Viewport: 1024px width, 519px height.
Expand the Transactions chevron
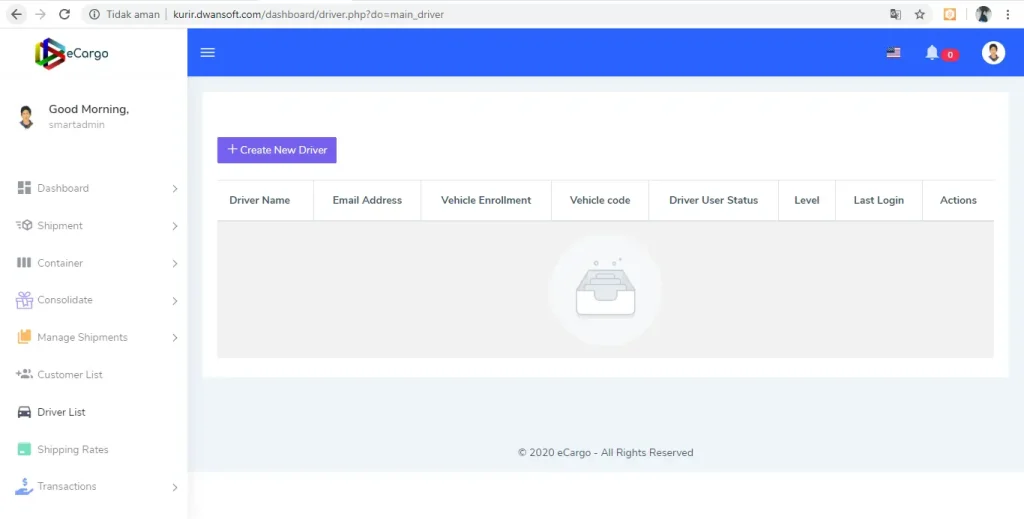(x=174, y=487)
